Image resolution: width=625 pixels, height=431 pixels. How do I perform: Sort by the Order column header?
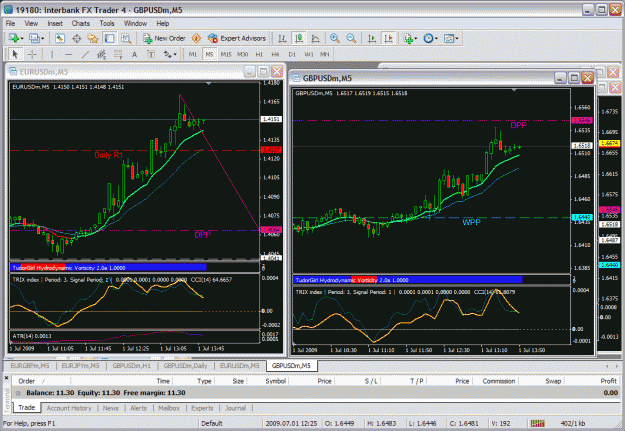(x=27, y=381)
